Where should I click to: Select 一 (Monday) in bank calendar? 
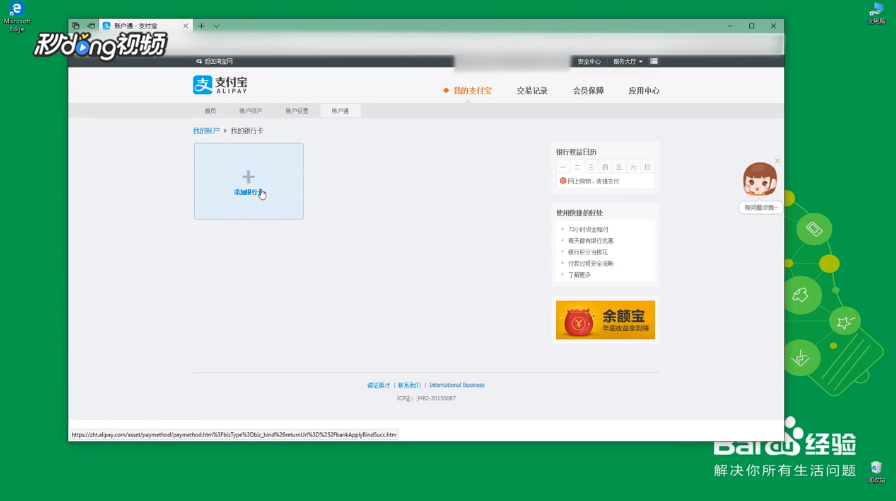pos(563,167)
